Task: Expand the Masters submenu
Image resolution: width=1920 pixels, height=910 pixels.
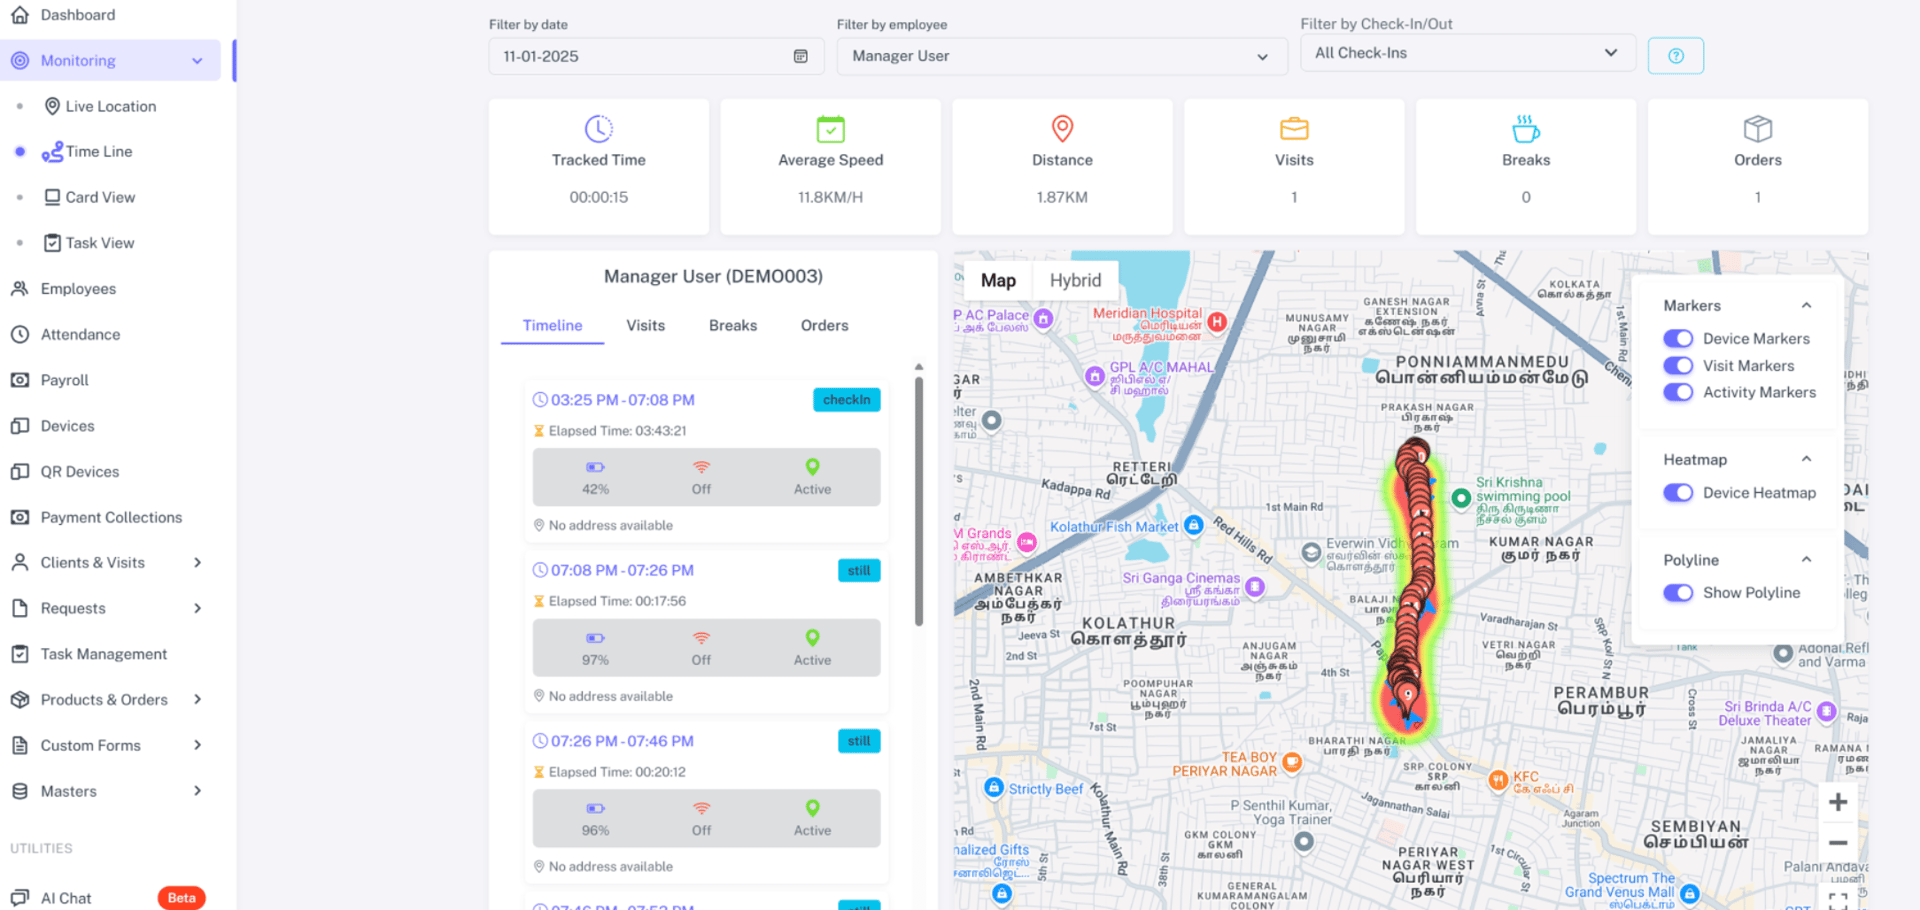Action: (197, 791)
